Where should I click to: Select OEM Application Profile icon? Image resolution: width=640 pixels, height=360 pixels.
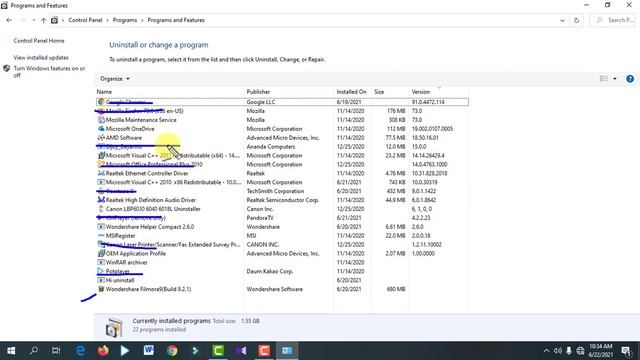[x=101, y=253]
